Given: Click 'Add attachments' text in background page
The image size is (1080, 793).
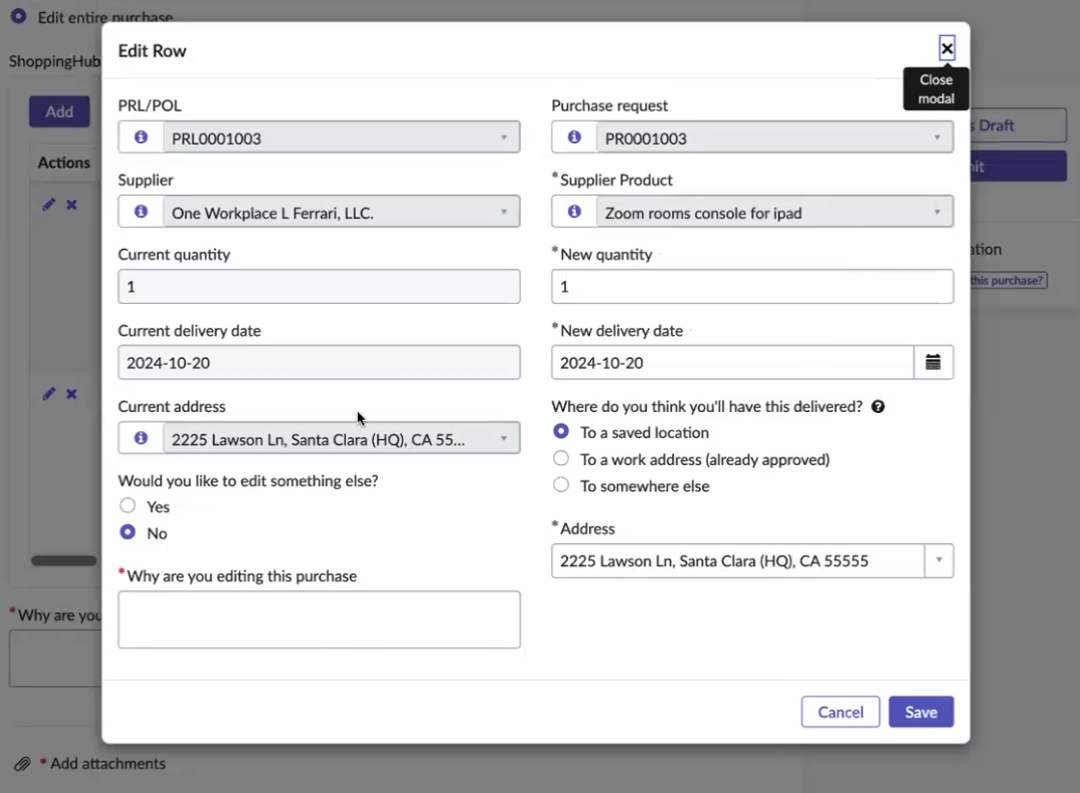Looking at the screenshot, I should (108, 763).
